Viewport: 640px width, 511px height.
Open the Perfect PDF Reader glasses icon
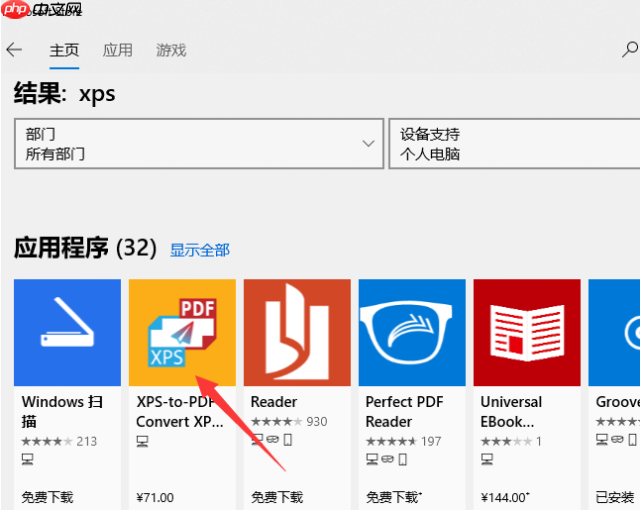pos(412,333)
